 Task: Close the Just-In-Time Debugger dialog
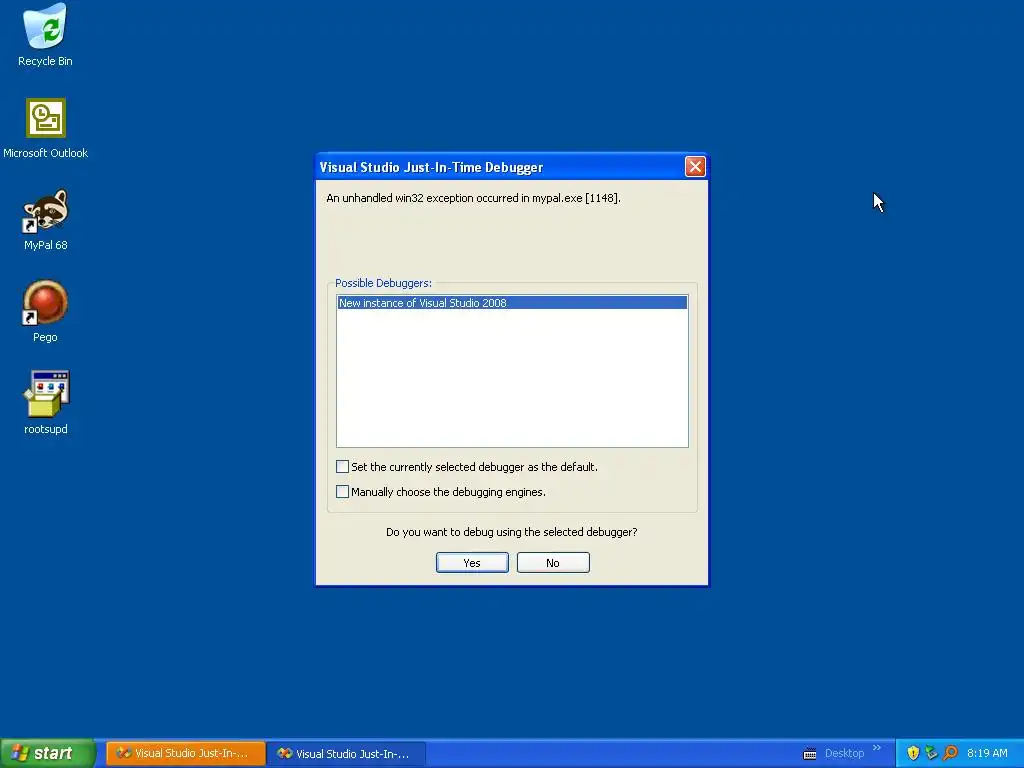[695, 167]
